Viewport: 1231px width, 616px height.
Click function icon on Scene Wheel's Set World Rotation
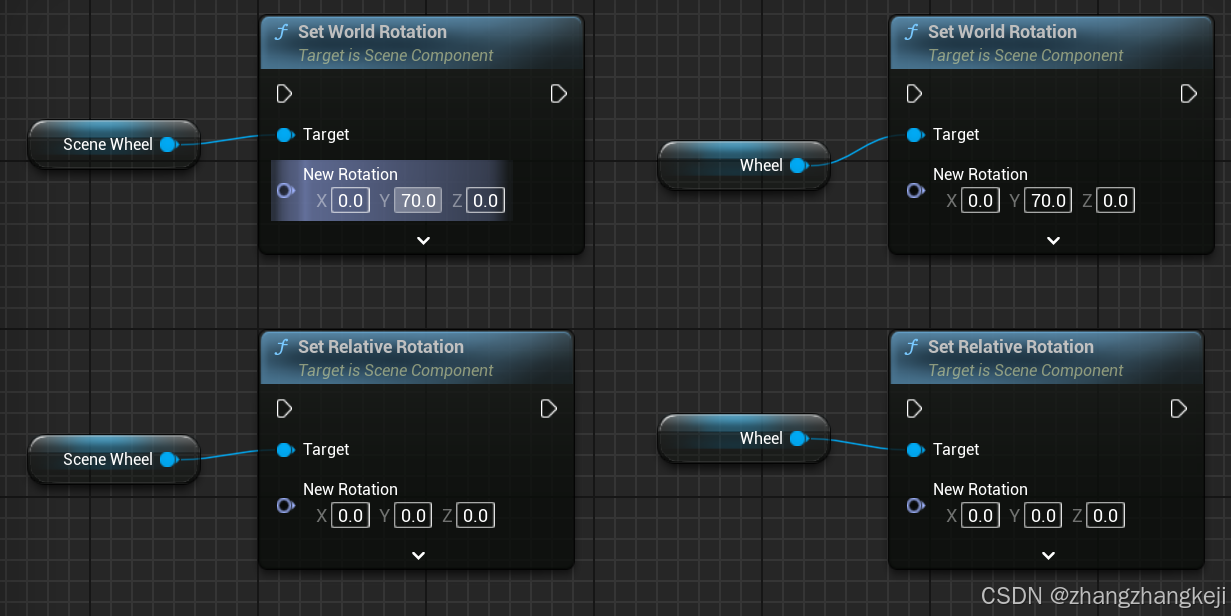tap(281, 32)
